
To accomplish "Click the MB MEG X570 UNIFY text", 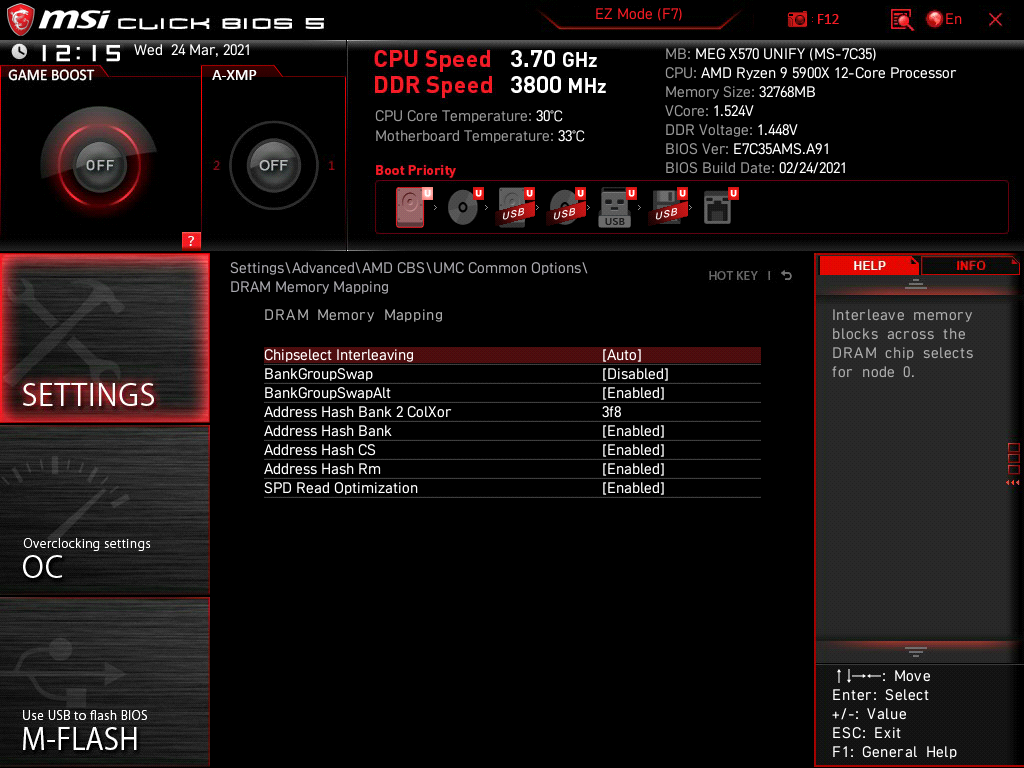I will pos(771,54).
